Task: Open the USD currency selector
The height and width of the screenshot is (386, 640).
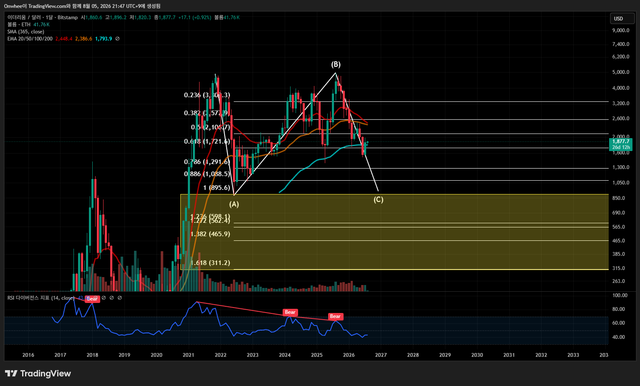Action: 622,18
